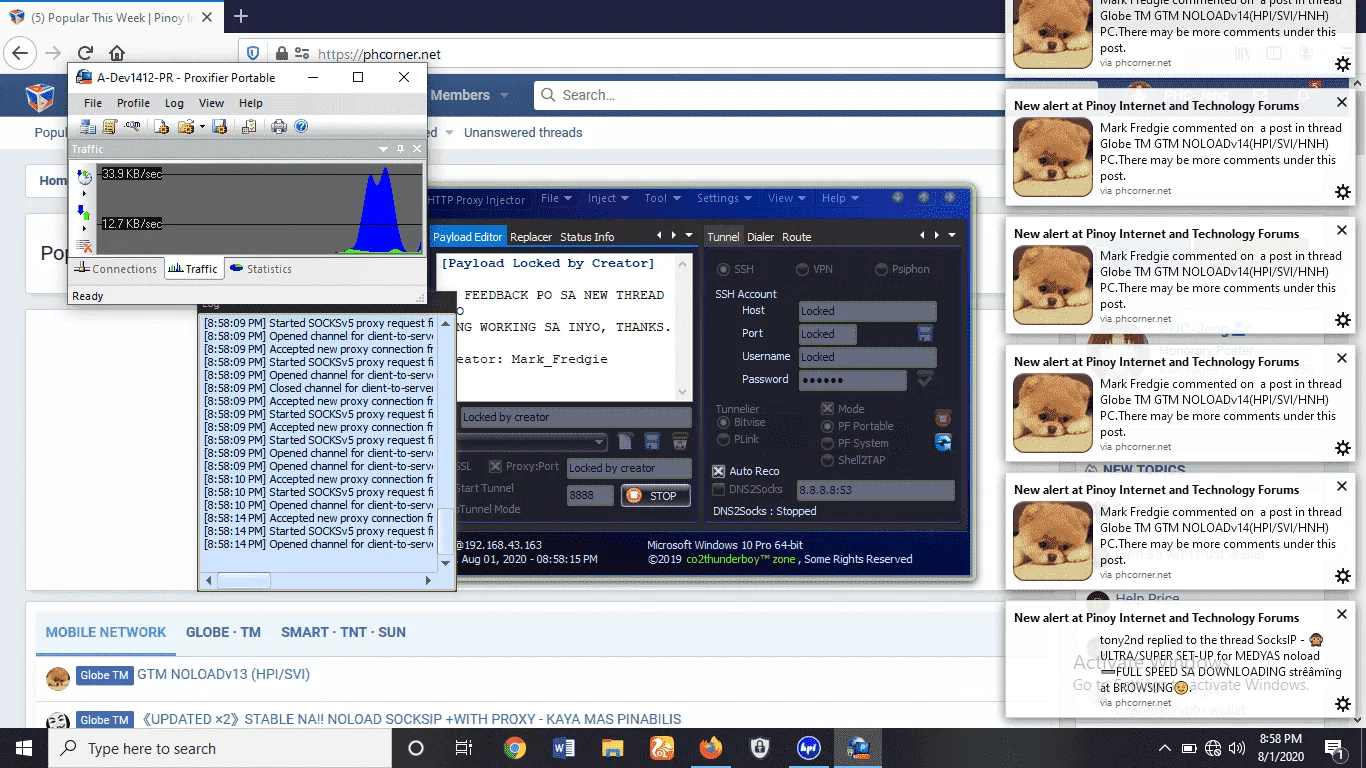Open Firefox from the taskbar
Image resolution: width=1366 pixels, height=768 pixels.
(x=710, y=748)
